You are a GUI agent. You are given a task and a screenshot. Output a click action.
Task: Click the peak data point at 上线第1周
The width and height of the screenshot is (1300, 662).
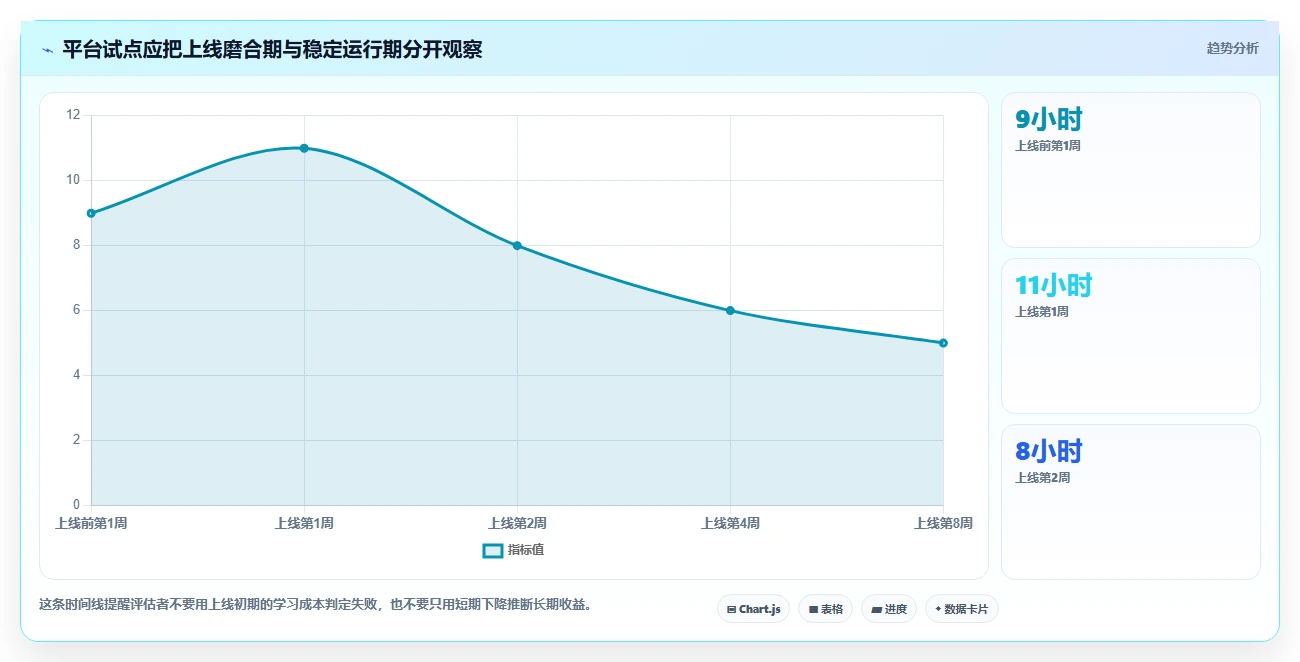pos(304,148)
